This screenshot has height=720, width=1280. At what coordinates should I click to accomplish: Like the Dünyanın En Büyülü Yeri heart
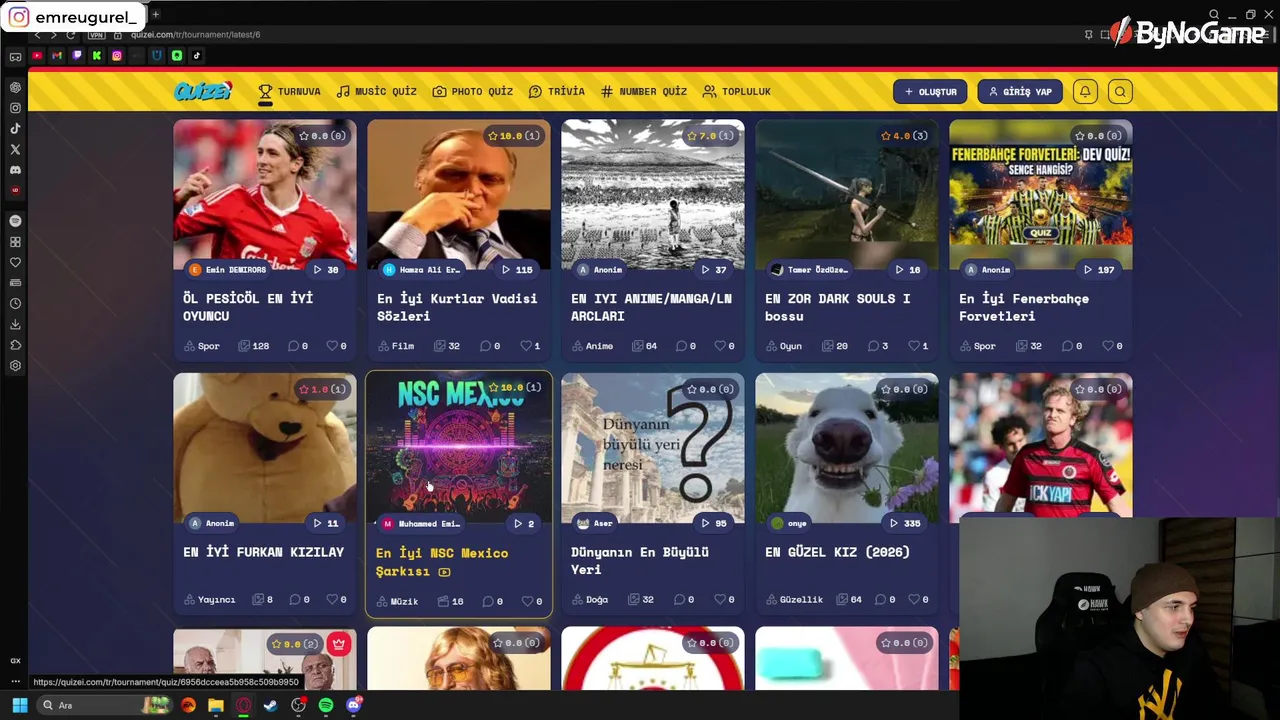click(720, 600)
